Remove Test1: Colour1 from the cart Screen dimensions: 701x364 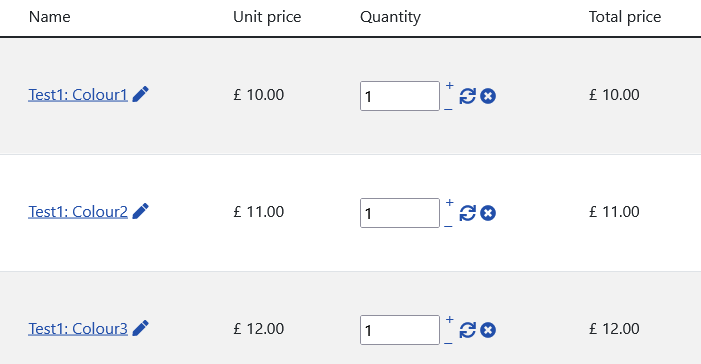coord(488,96)
